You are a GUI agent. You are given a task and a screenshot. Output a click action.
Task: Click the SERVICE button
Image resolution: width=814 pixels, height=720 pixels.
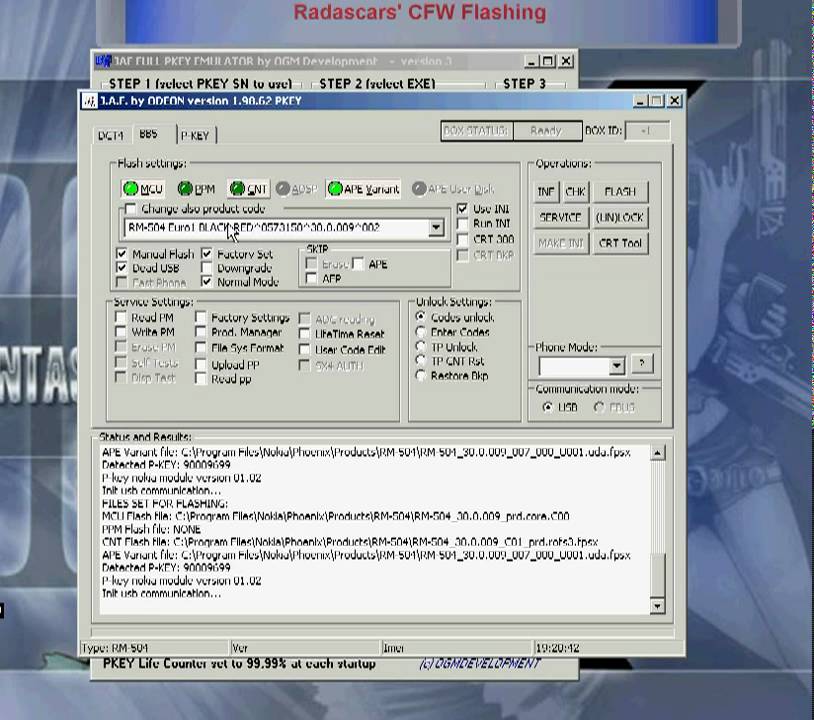pos(561,217)
